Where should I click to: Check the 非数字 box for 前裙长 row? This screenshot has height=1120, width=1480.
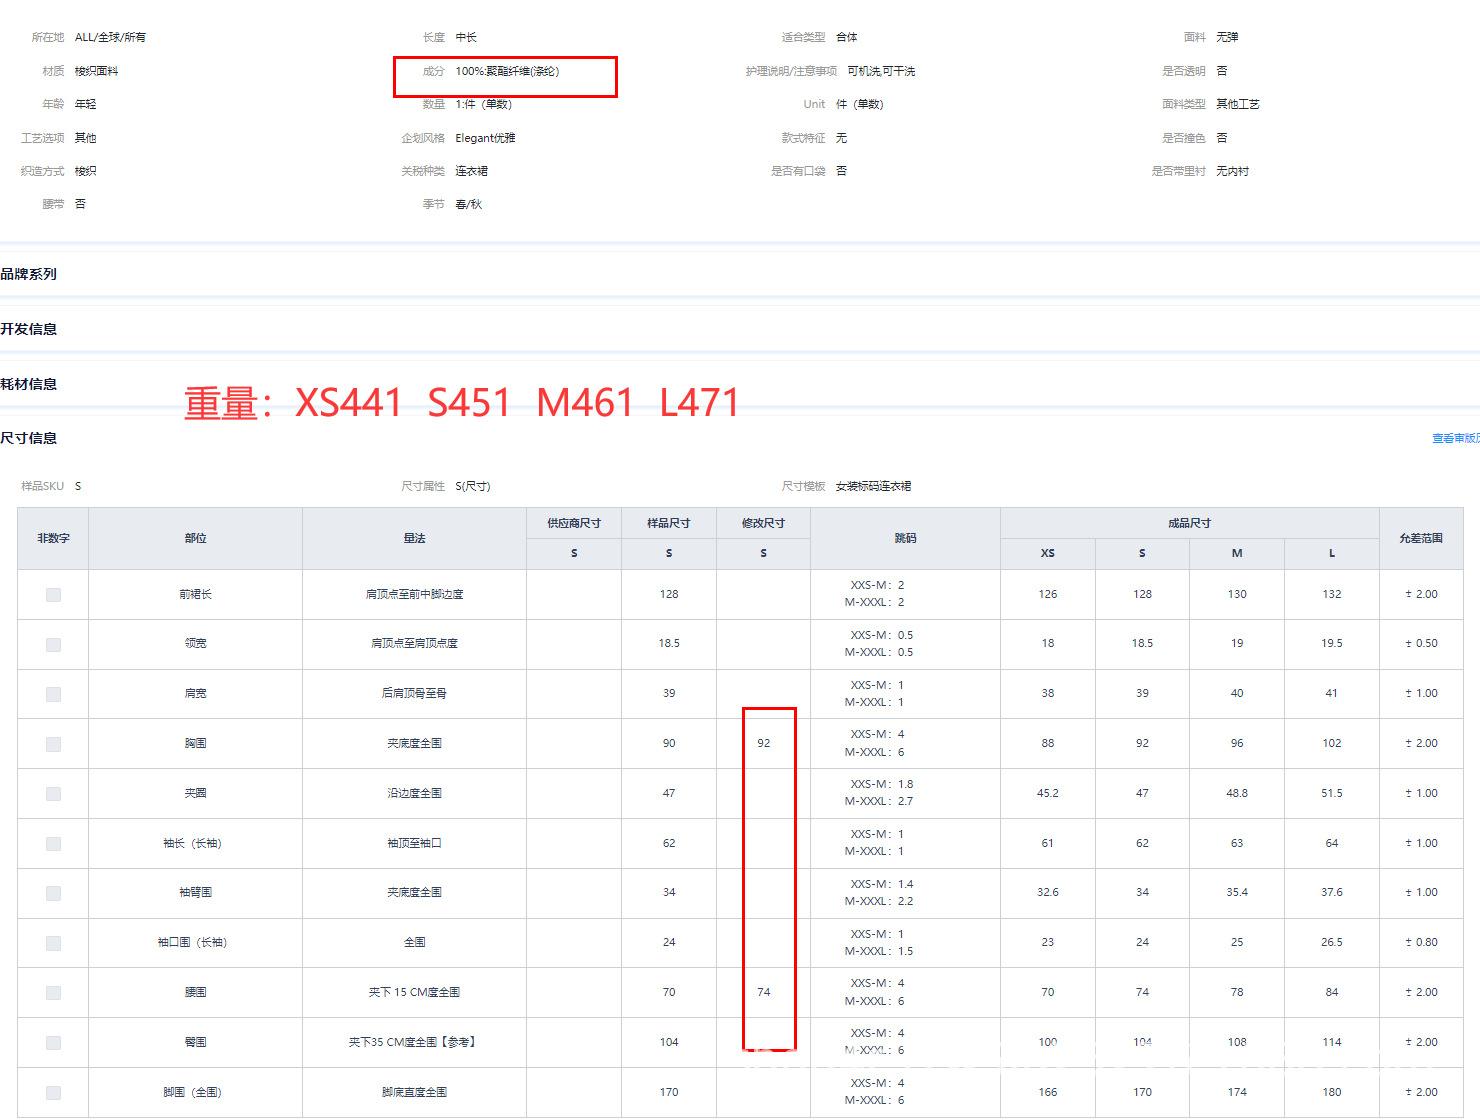click(53, 595)
